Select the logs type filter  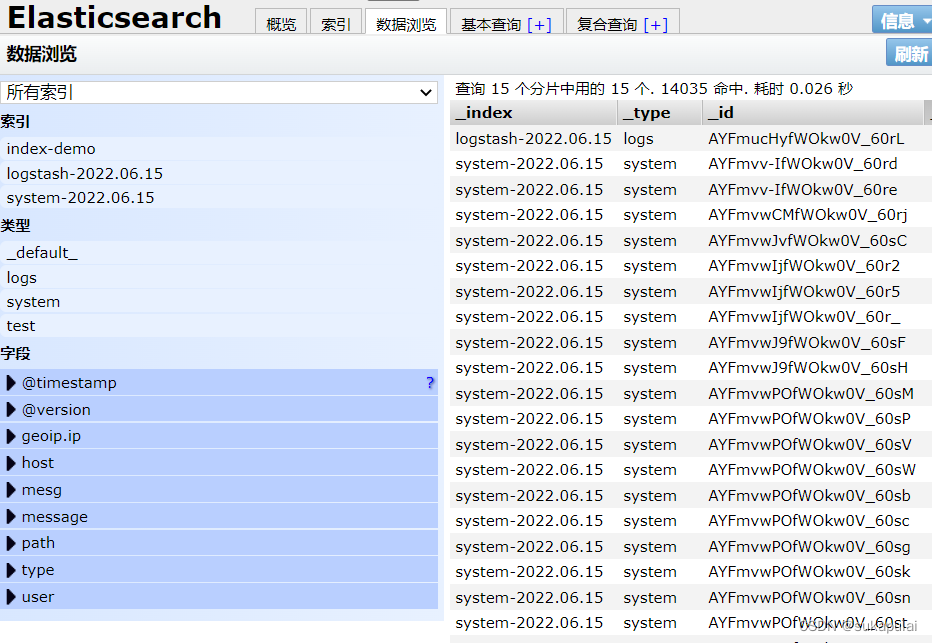pos(219,278)
